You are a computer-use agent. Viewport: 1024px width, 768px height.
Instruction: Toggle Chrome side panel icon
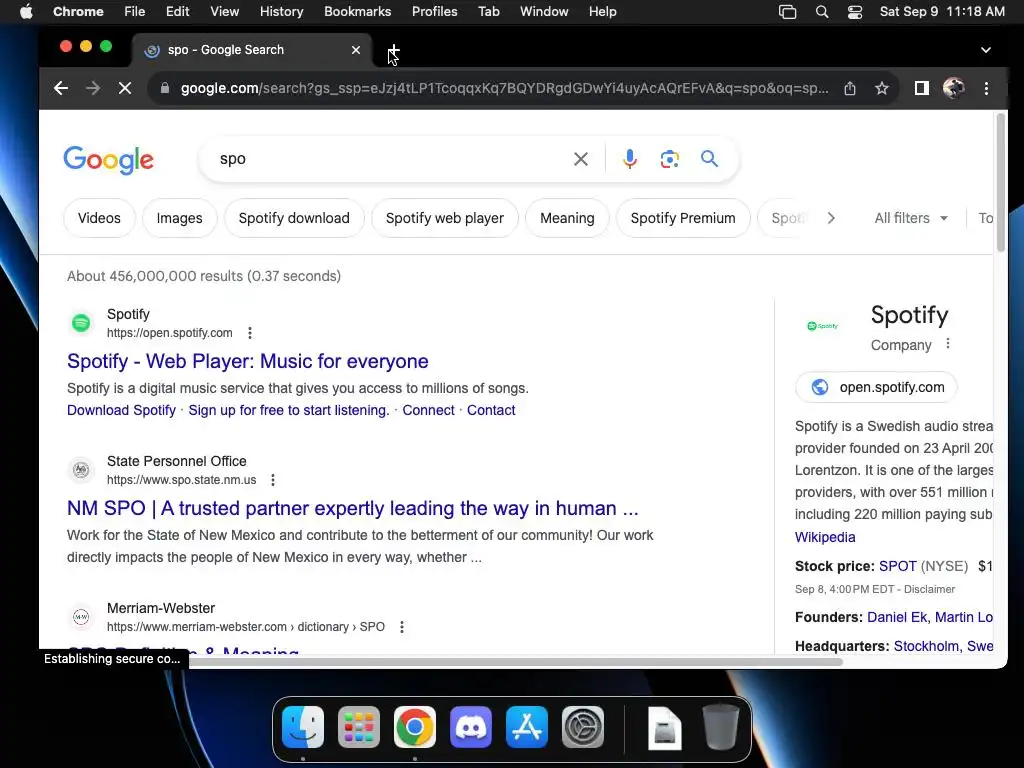[x=921, y=88]
